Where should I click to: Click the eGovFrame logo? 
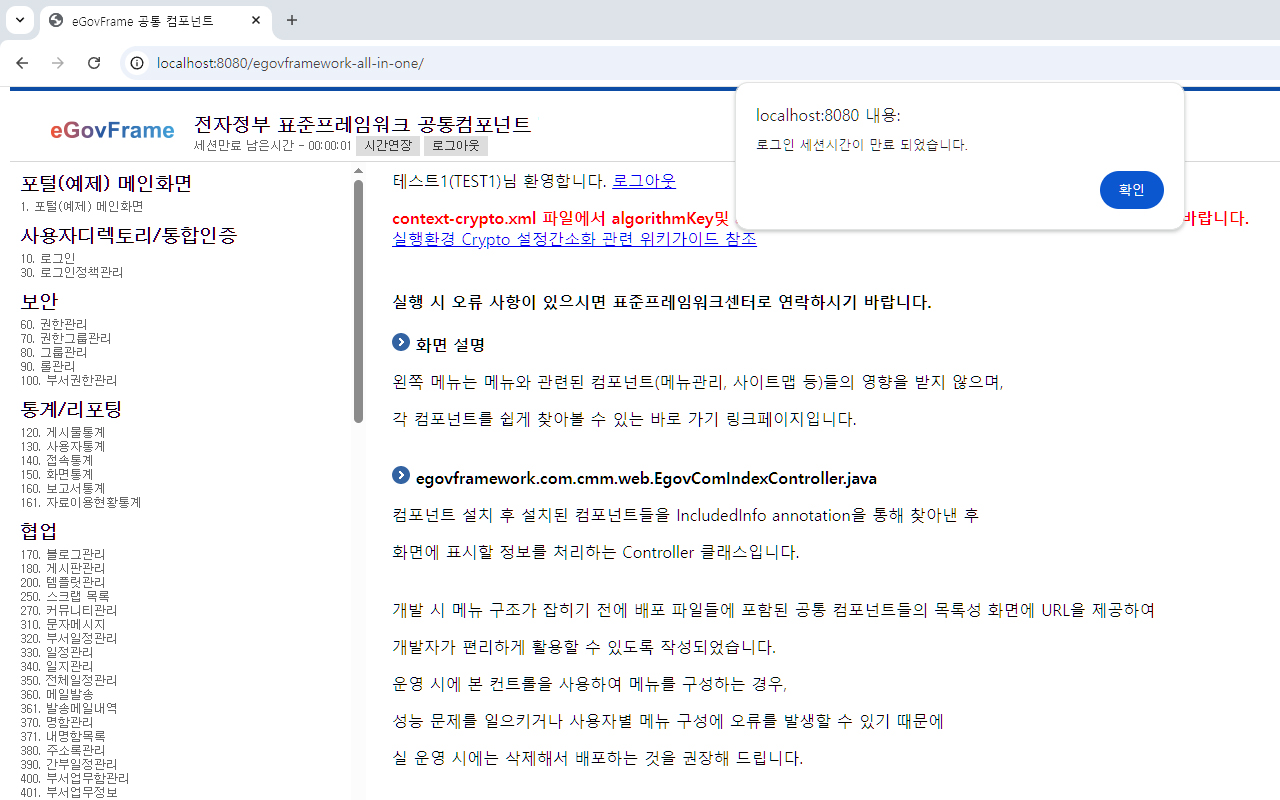coord(112,130)
